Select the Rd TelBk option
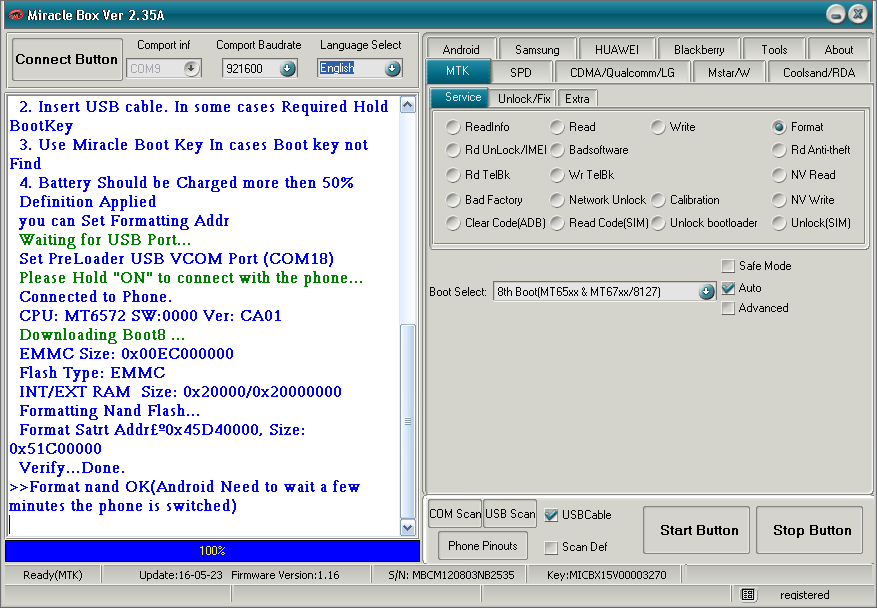 [x=452, y=175]
